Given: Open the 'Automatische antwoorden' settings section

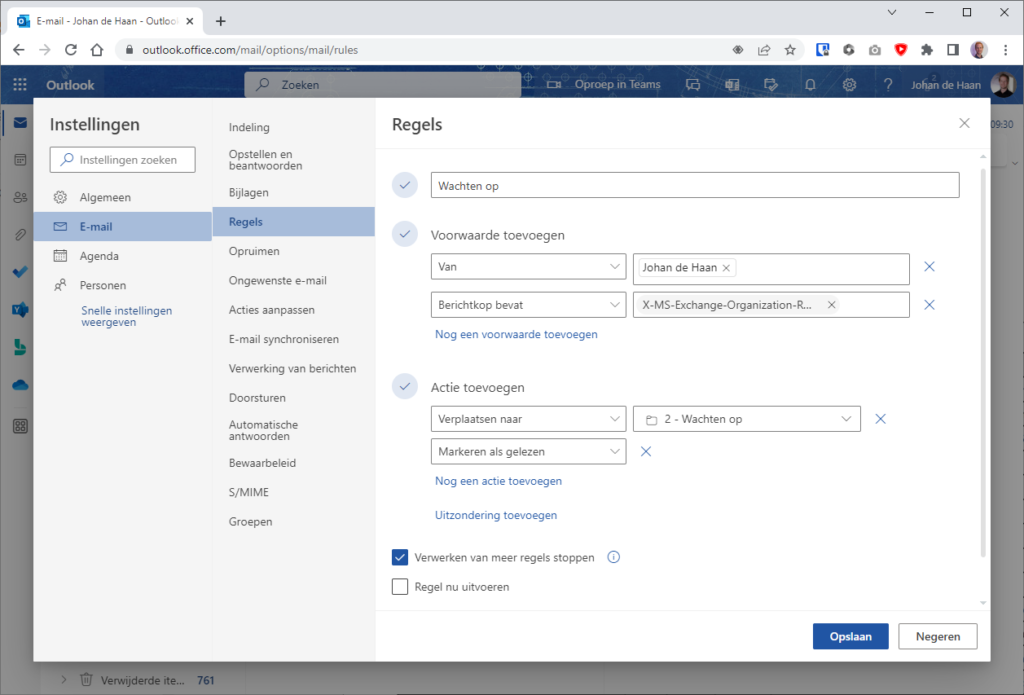Looking at the screenshot, I should [x=263, y=430].
